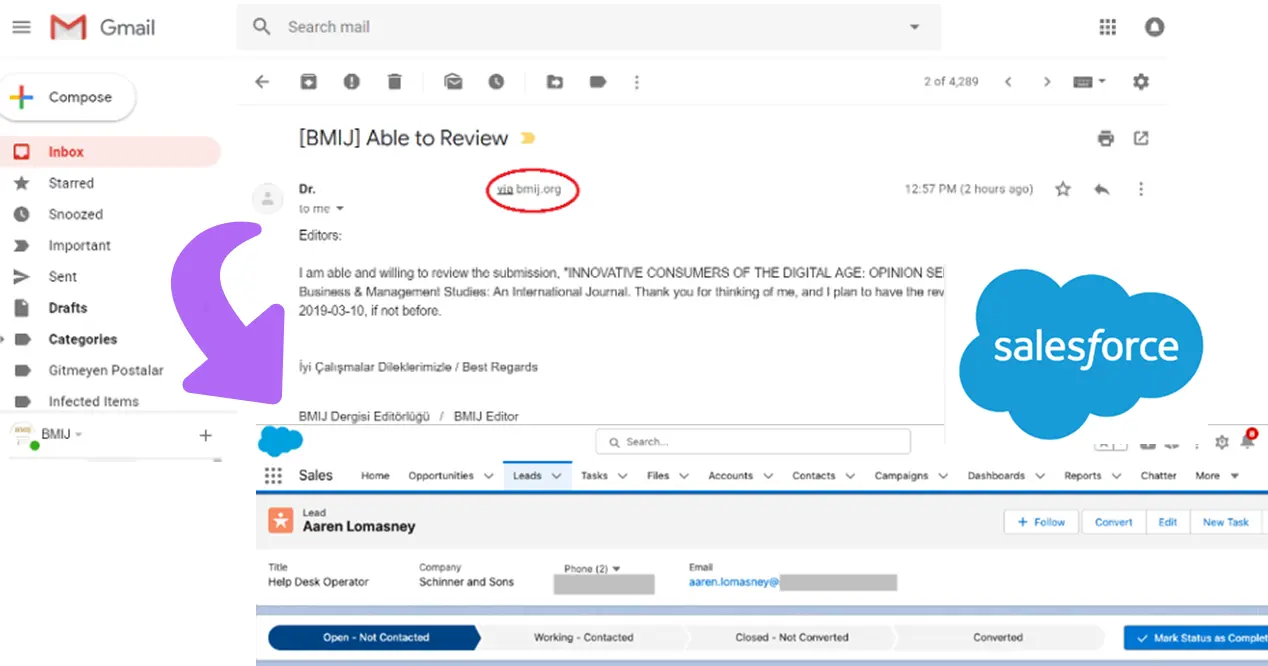This screenshot has height=666, width=1268.
Task: Click Mark Status as Complete
Action: coord(1195,638)
